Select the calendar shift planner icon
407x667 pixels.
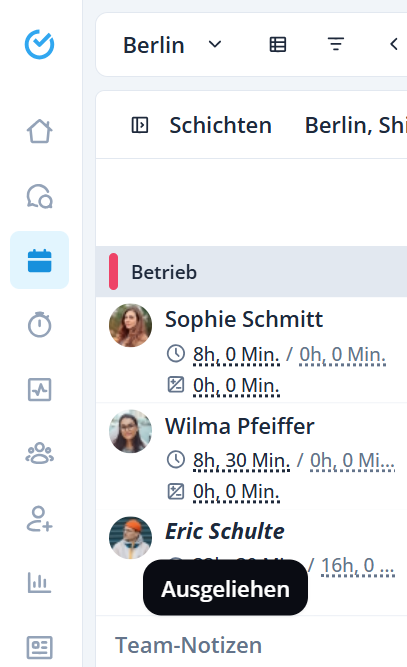point(40,260)
